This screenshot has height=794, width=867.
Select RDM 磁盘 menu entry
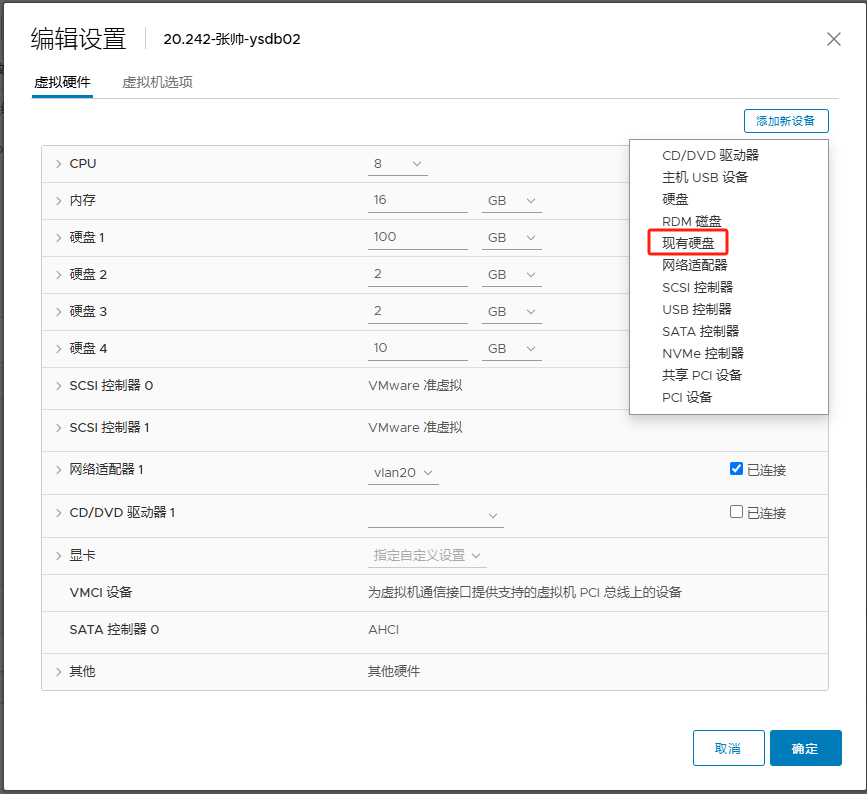[x=691, y=221]
